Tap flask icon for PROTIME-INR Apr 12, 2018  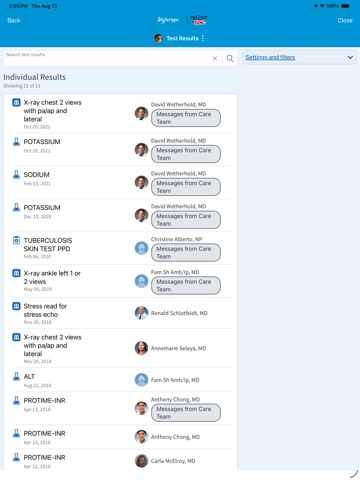(16, 457)
